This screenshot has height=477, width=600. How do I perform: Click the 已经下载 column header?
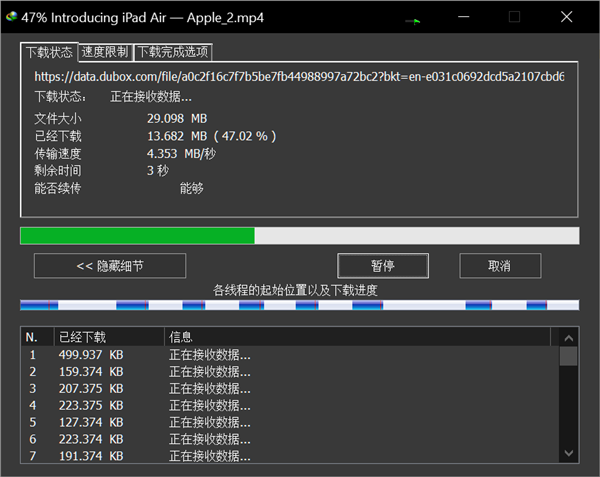pyautogui.click(x=109, y=337)
